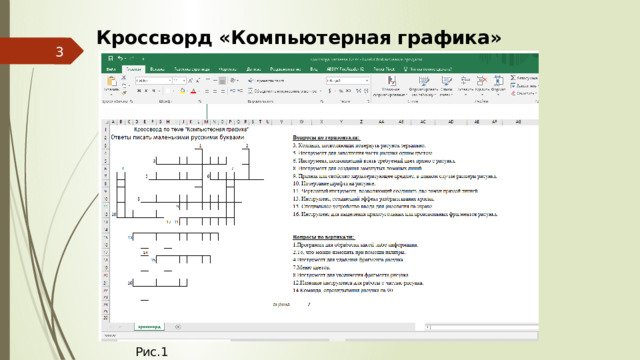Click the Orientation text-angle icon
Screen dimensions: 640x360
pos(233,81)
